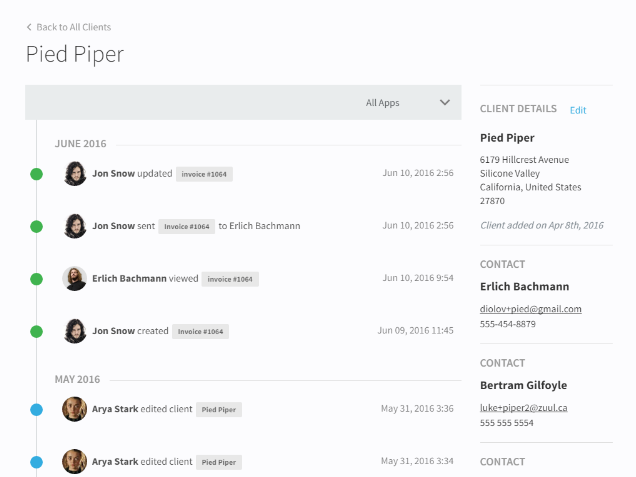
Task: Click the Pied Piper page title
Action: (75, 54)
